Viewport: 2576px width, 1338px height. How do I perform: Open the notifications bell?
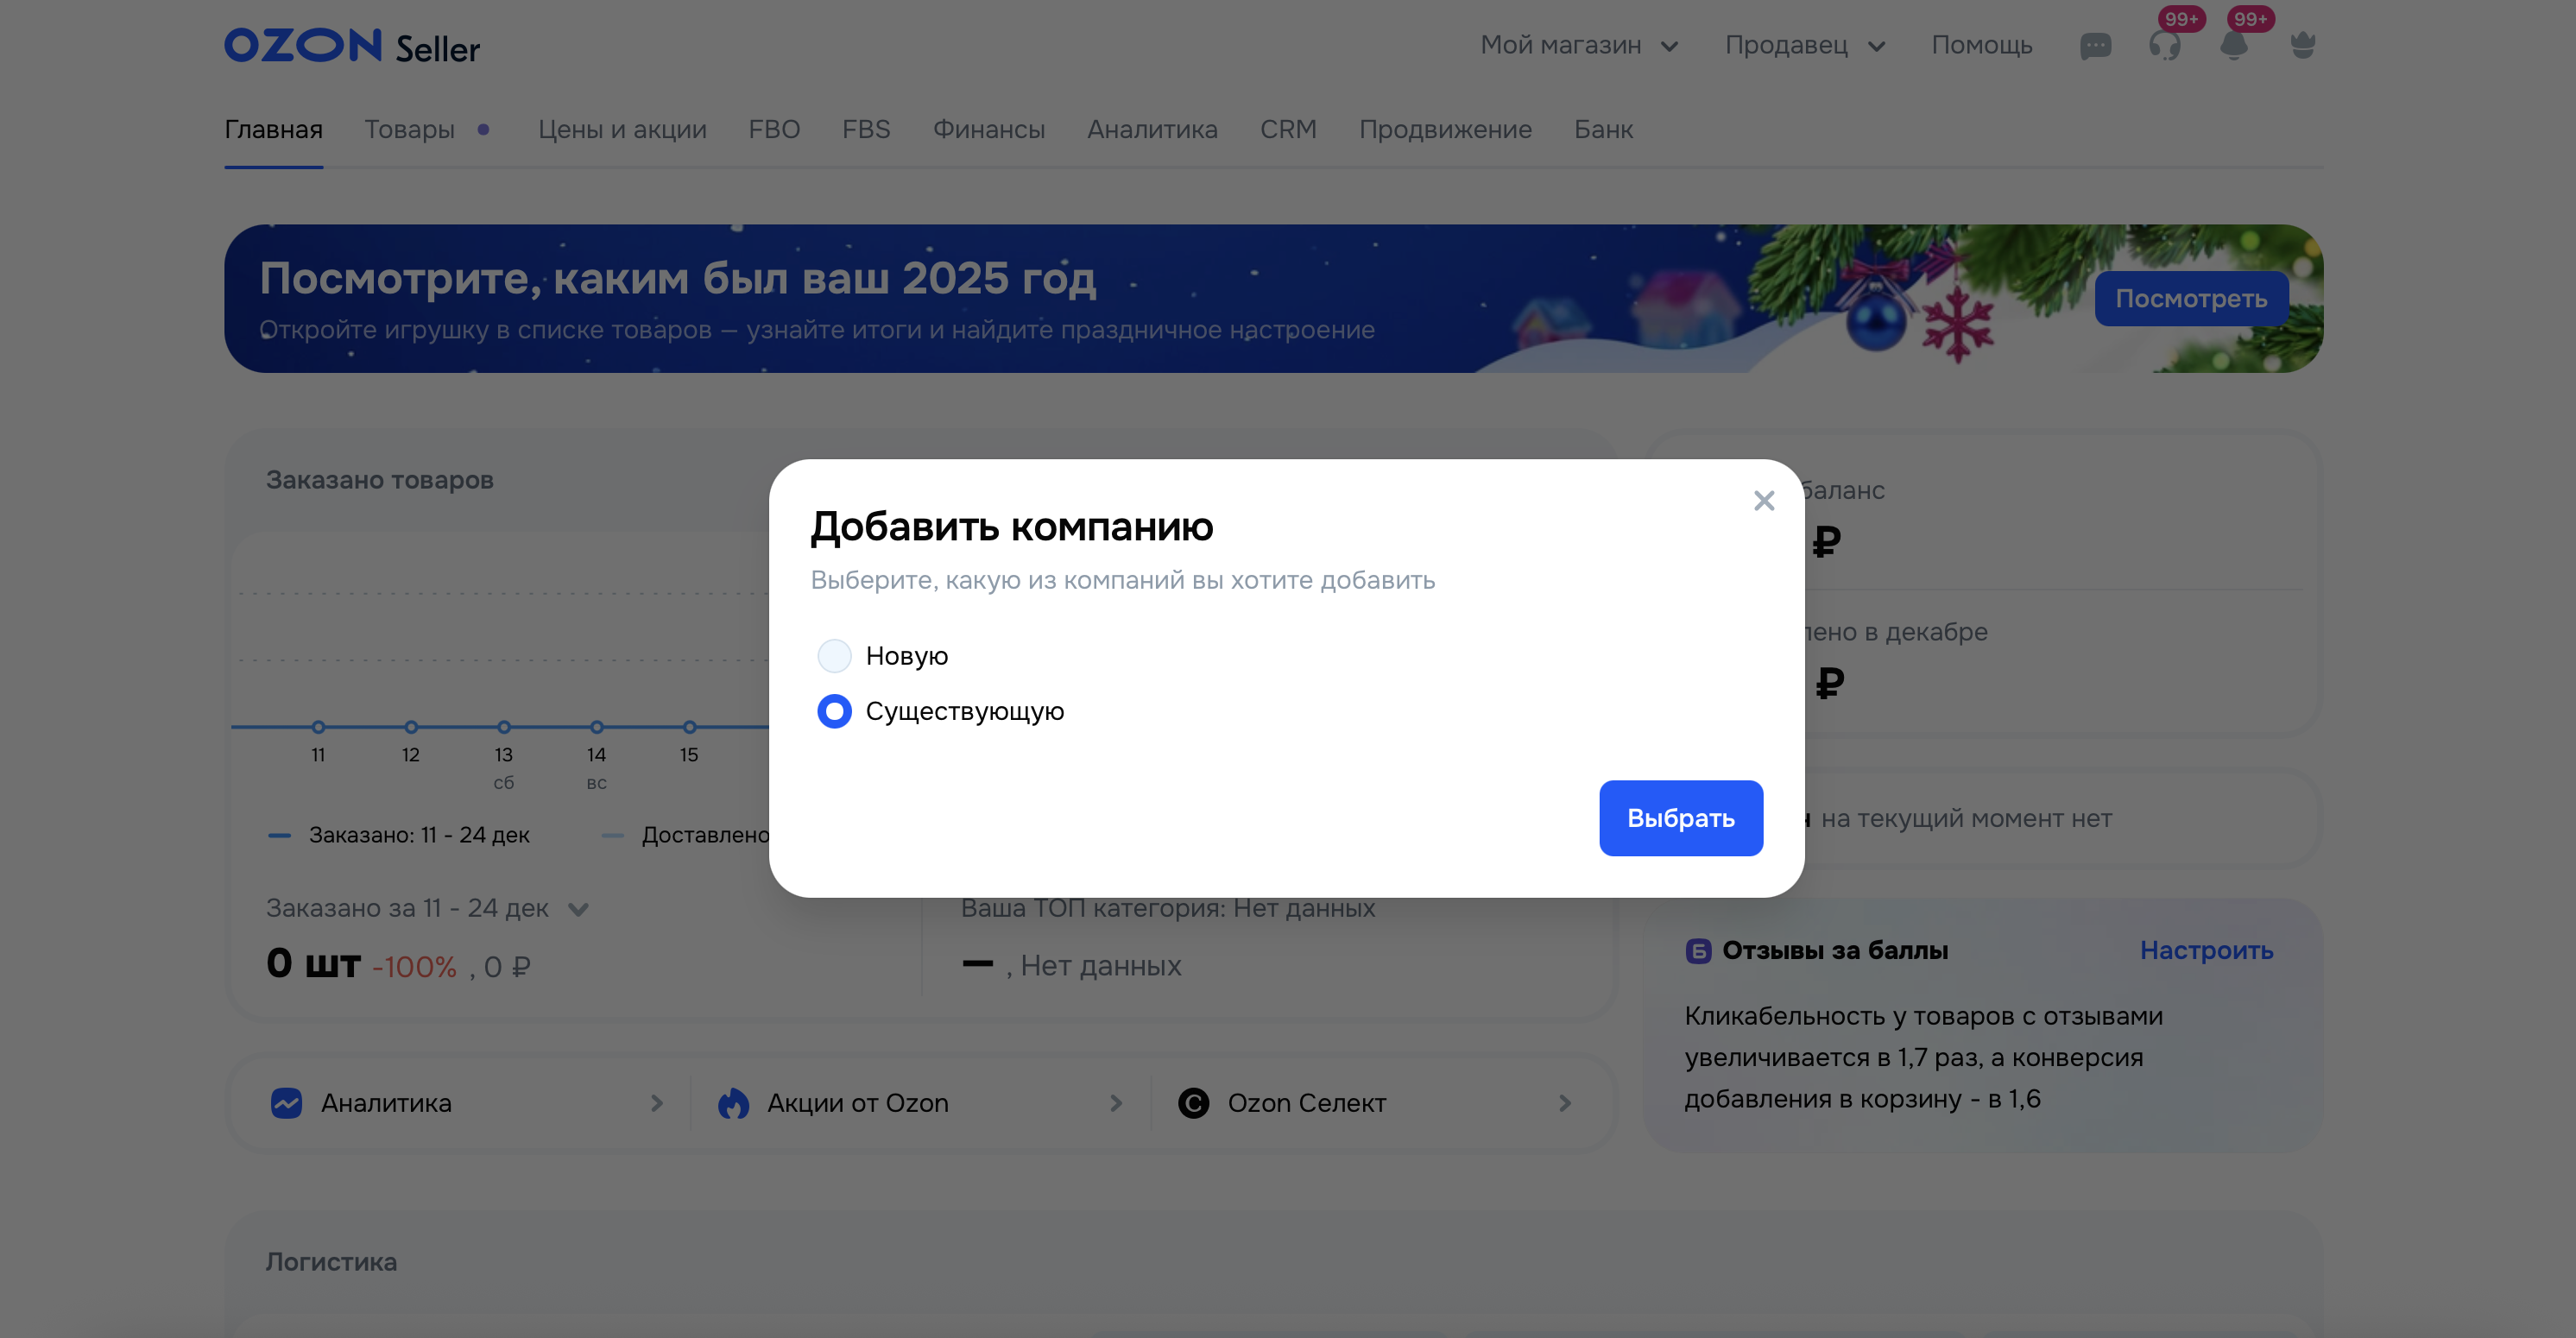click(x=2233, y=46)
